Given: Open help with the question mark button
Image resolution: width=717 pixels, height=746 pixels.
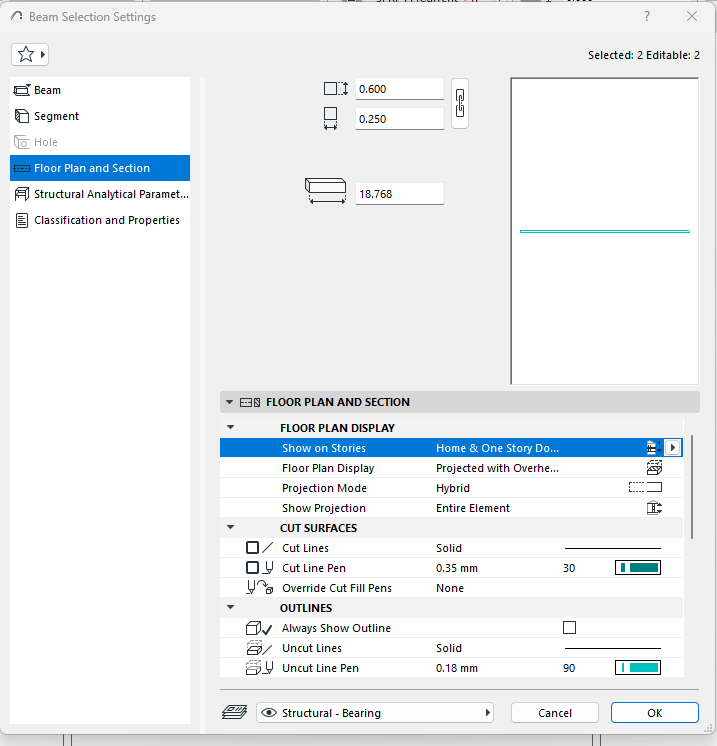Looking at the screenshot, I should [x=647, y=16].
